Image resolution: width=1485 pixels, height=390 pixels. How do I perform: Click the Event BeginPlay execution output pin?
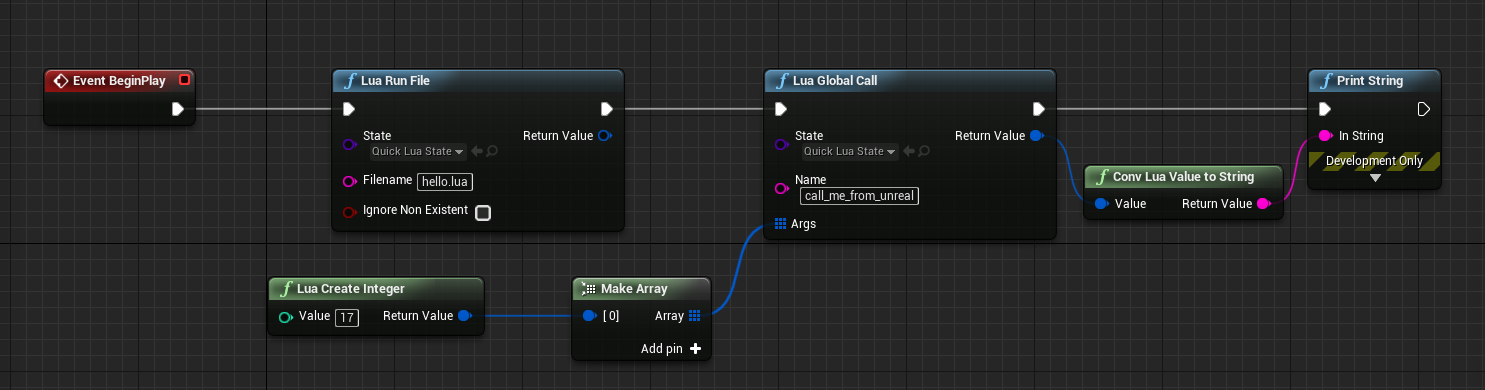[178, 109]
